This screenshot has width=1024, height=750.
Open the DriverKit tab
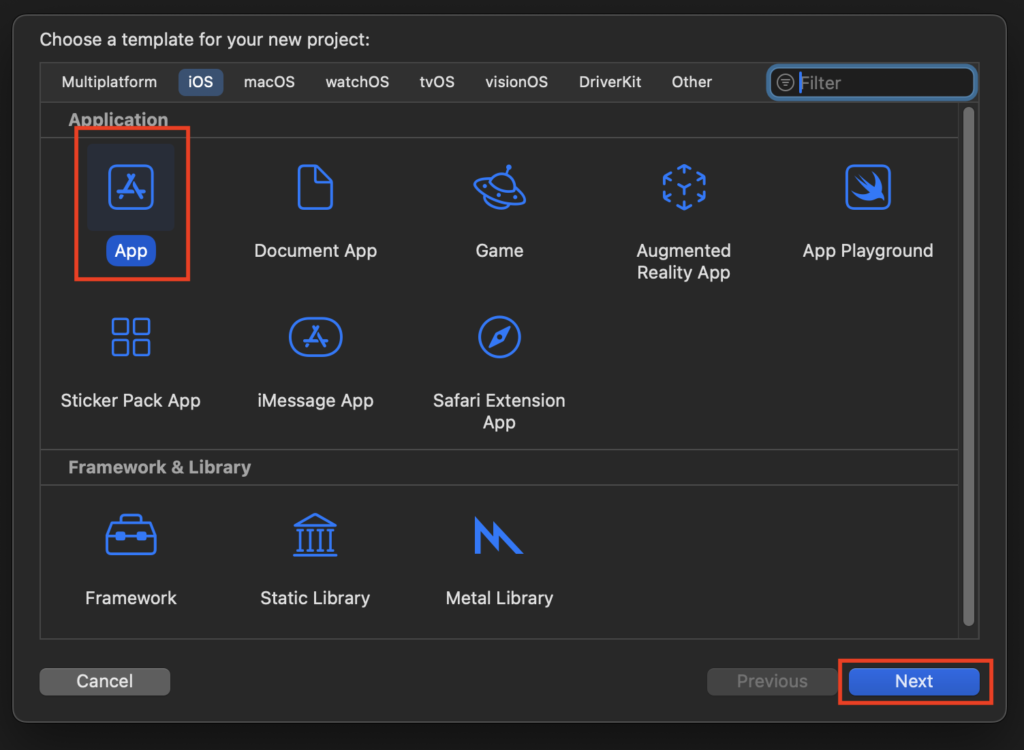tap(610, 82)
